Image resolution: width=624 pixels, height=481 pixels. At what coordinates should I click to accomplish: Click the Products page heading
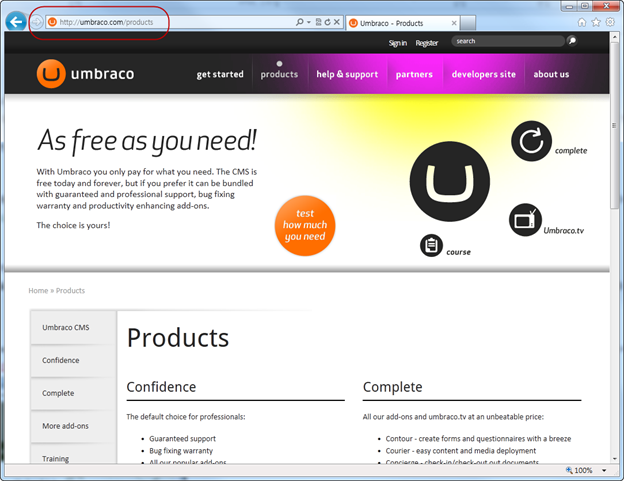click(x=178, y=338)
